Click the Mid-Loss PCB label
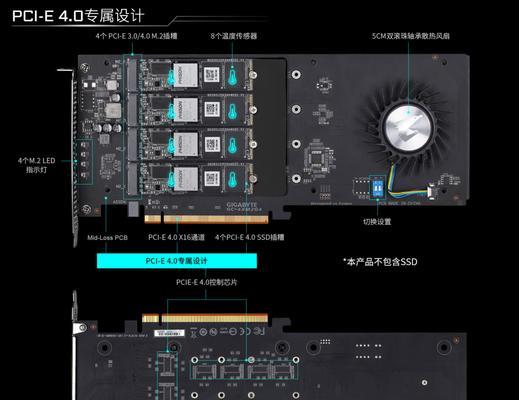 pos(107,238)
